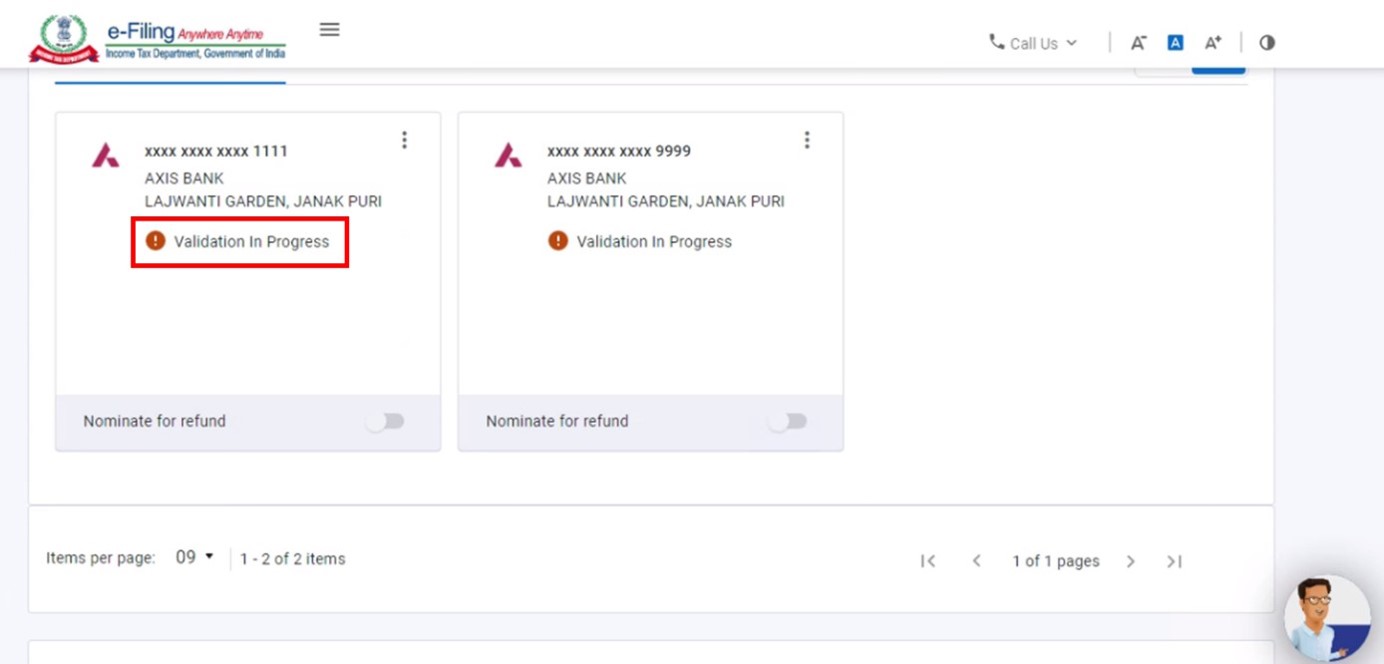Viewport: 1384px width, 664px height.
Task: Open options for account ending 9999
Action: pyautogui.click(x=807, y=140)
